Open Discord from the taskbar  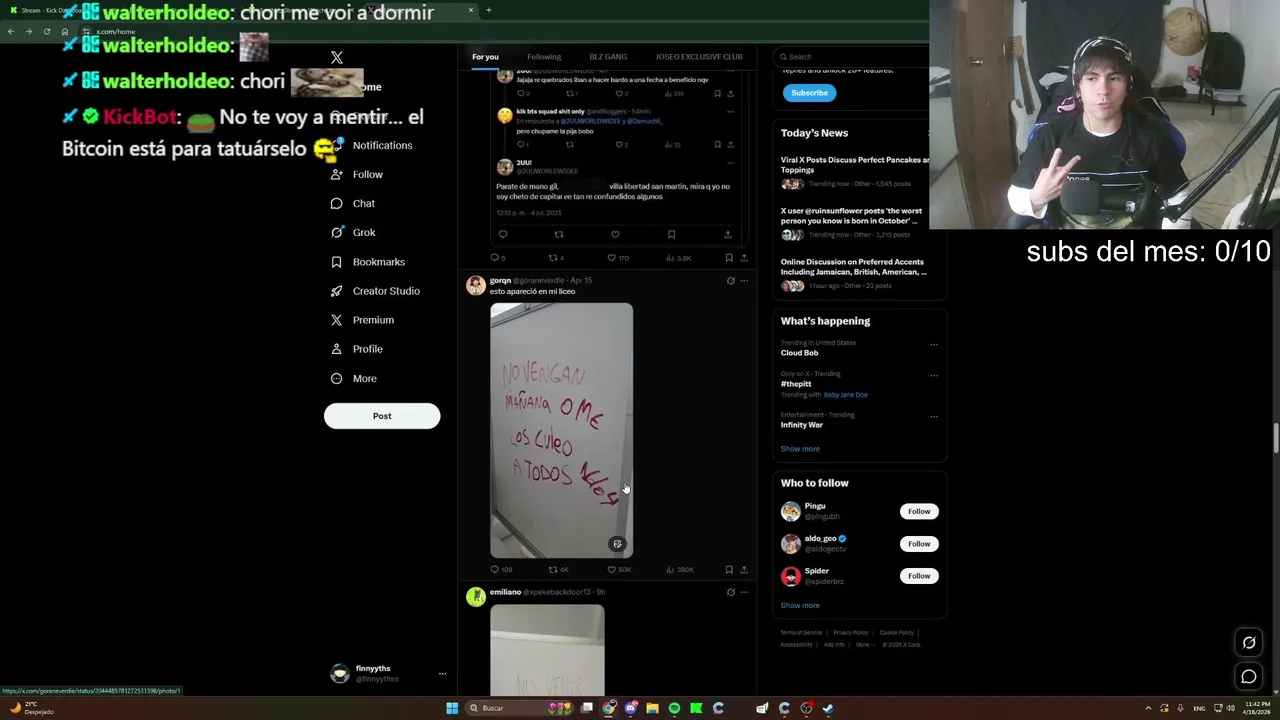click(x=631, y=708)
